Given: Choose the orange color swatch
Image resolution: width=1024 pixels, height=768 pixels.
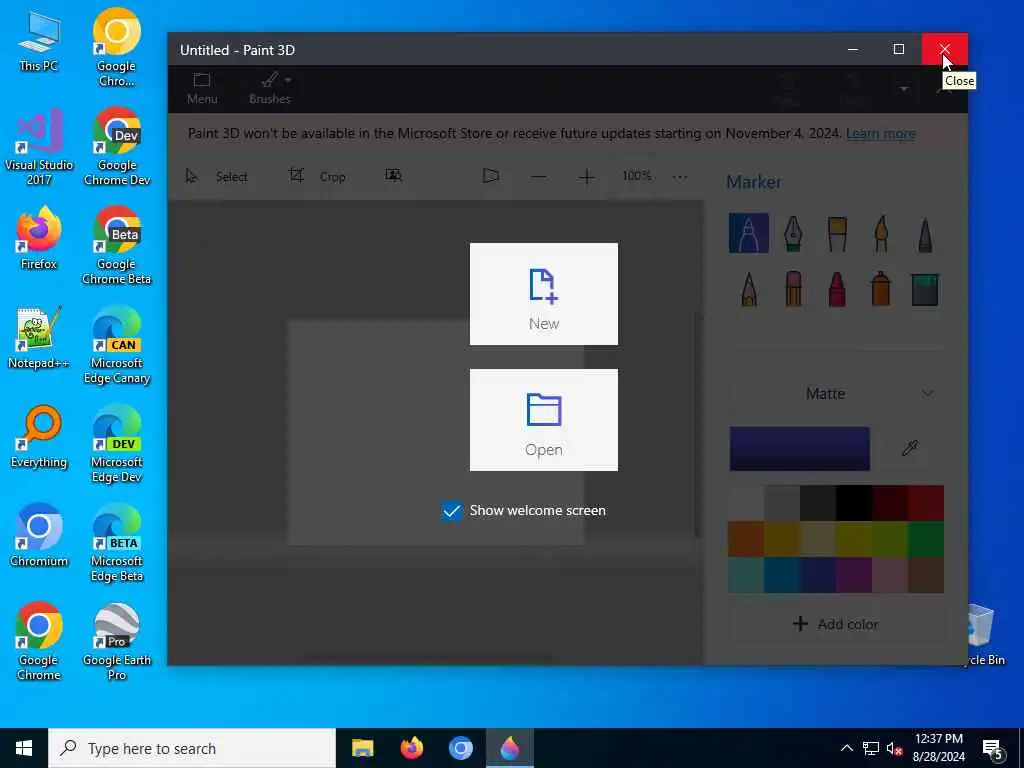Looking at the screenshot, I should [x=746, y=538].
